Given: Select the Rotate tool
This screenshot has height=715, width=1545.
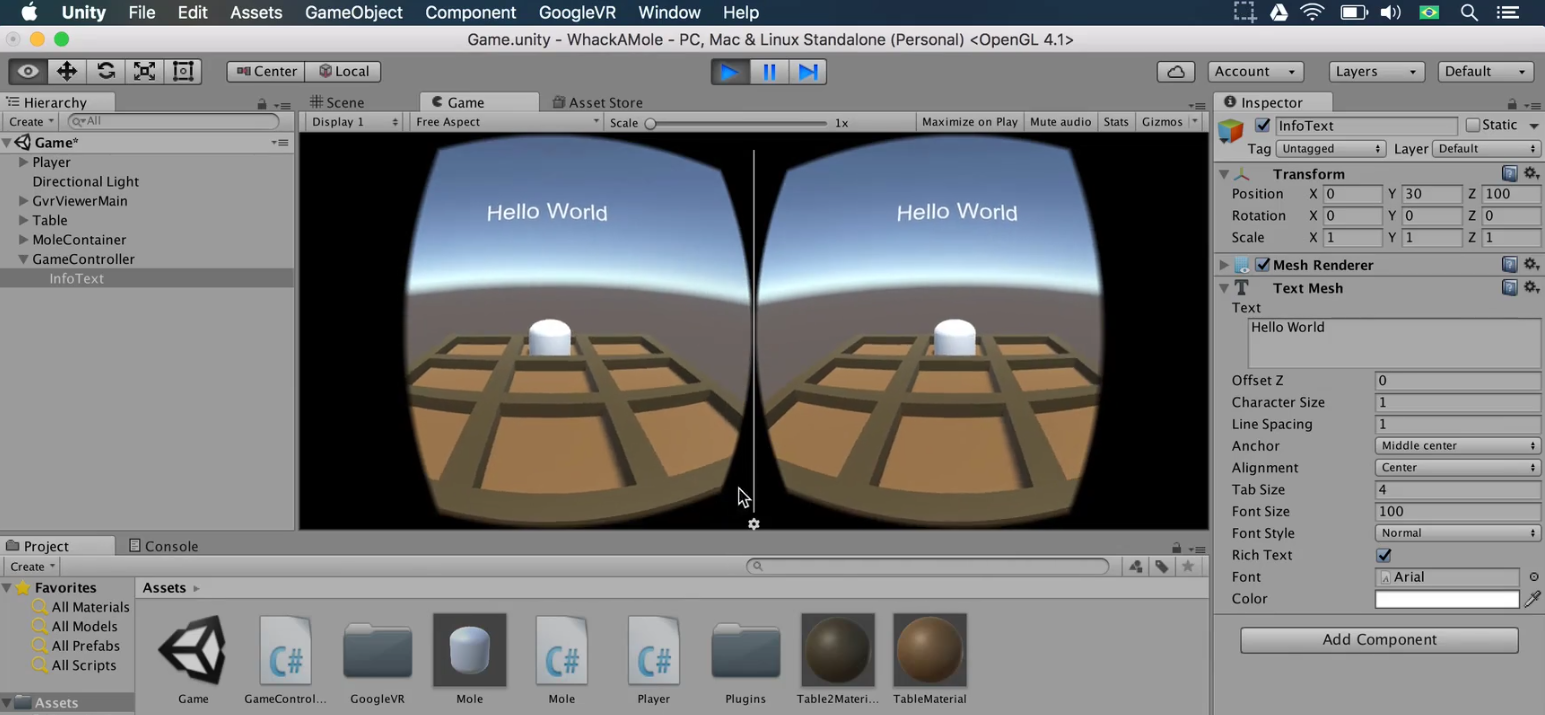Looking at the screenshot, I should (x=105, y=70).
